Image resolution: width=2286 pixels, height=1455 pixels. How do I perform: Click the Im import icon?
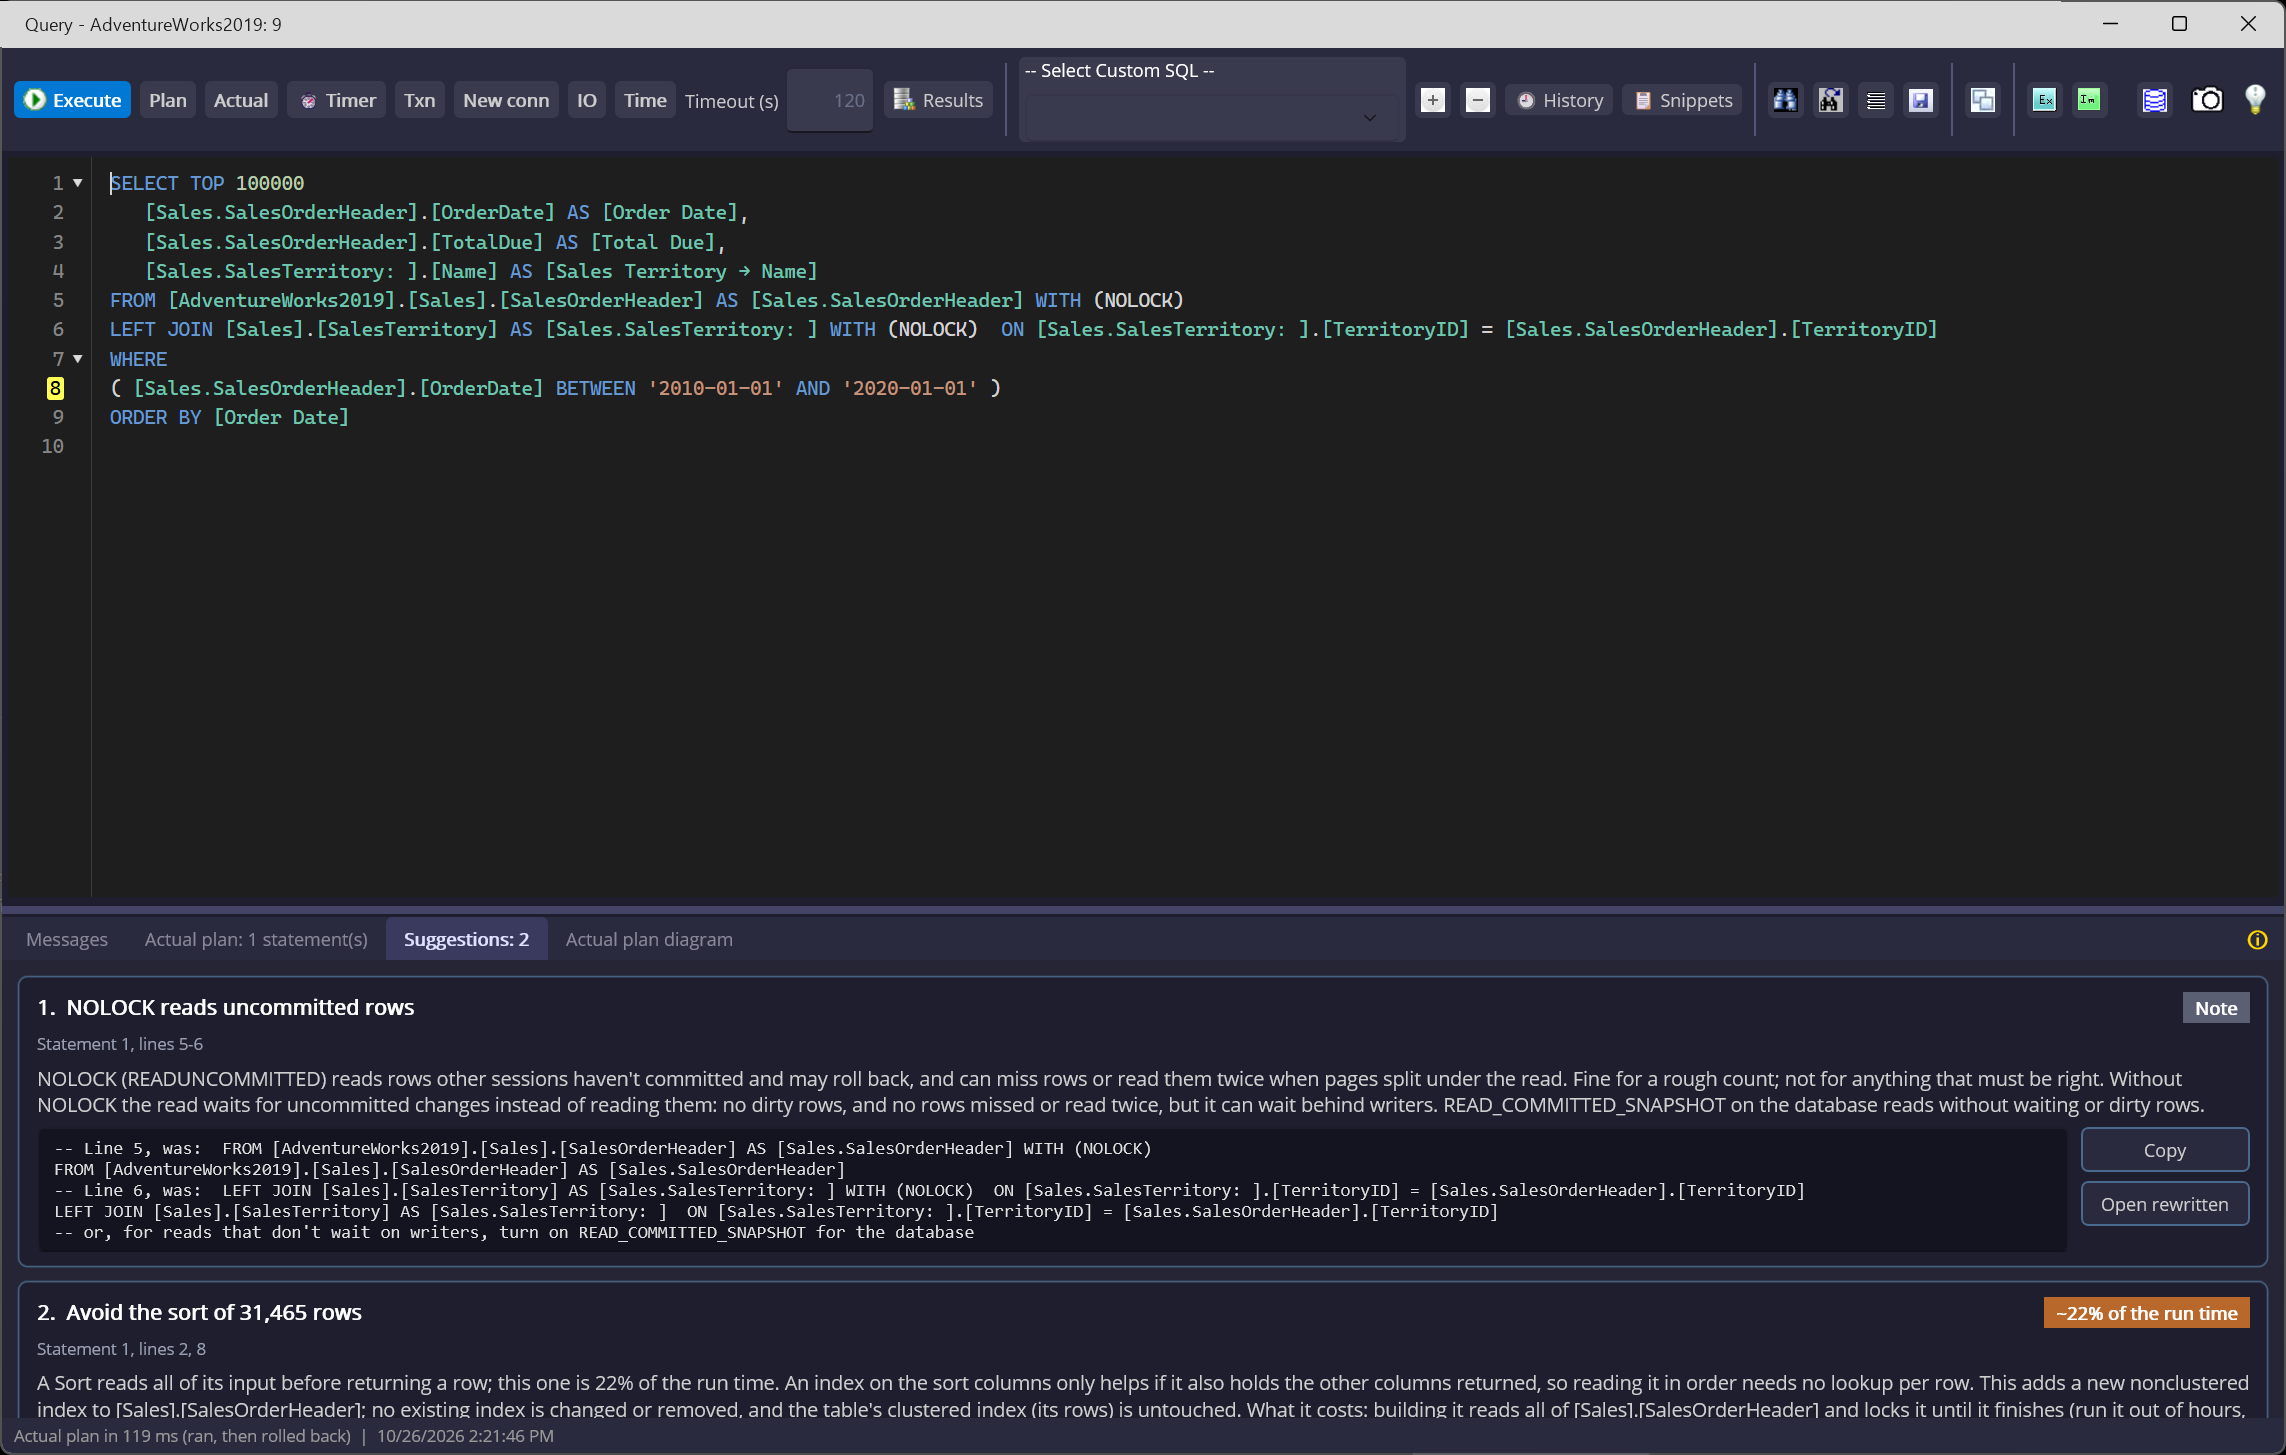click(2089, 100)
